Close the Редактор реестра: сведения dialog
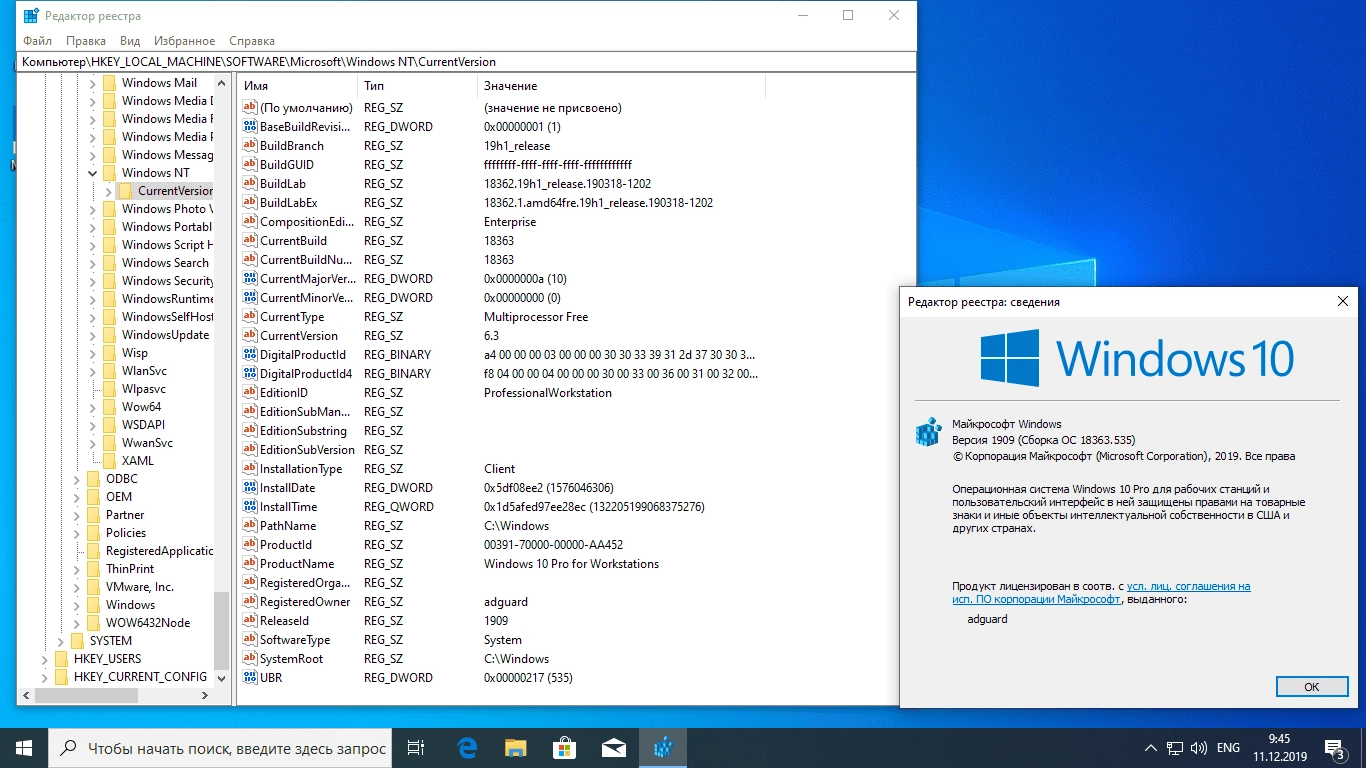Screen dimensions: 1366x768 point(1343,301)
